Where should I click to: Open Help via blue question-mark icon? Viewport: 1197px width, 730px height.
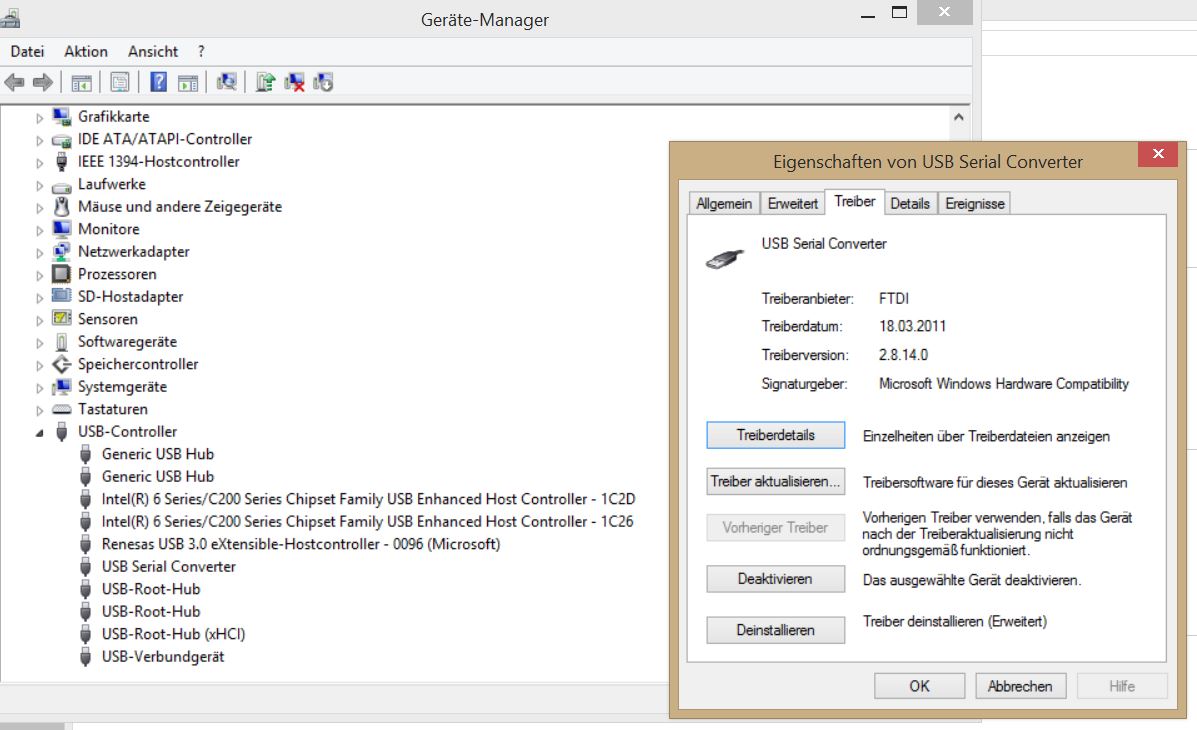pos(158,82)
